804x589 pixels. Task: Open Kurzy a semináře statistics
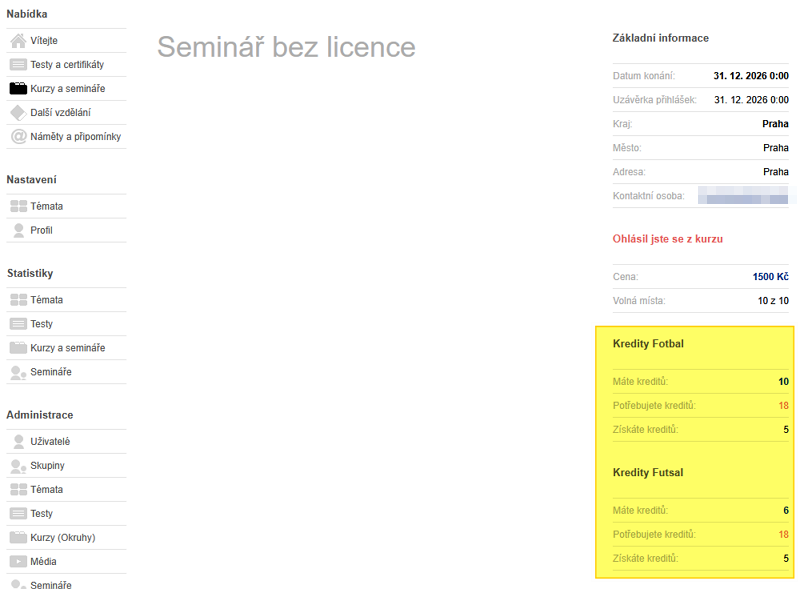[x=67, y=348]
